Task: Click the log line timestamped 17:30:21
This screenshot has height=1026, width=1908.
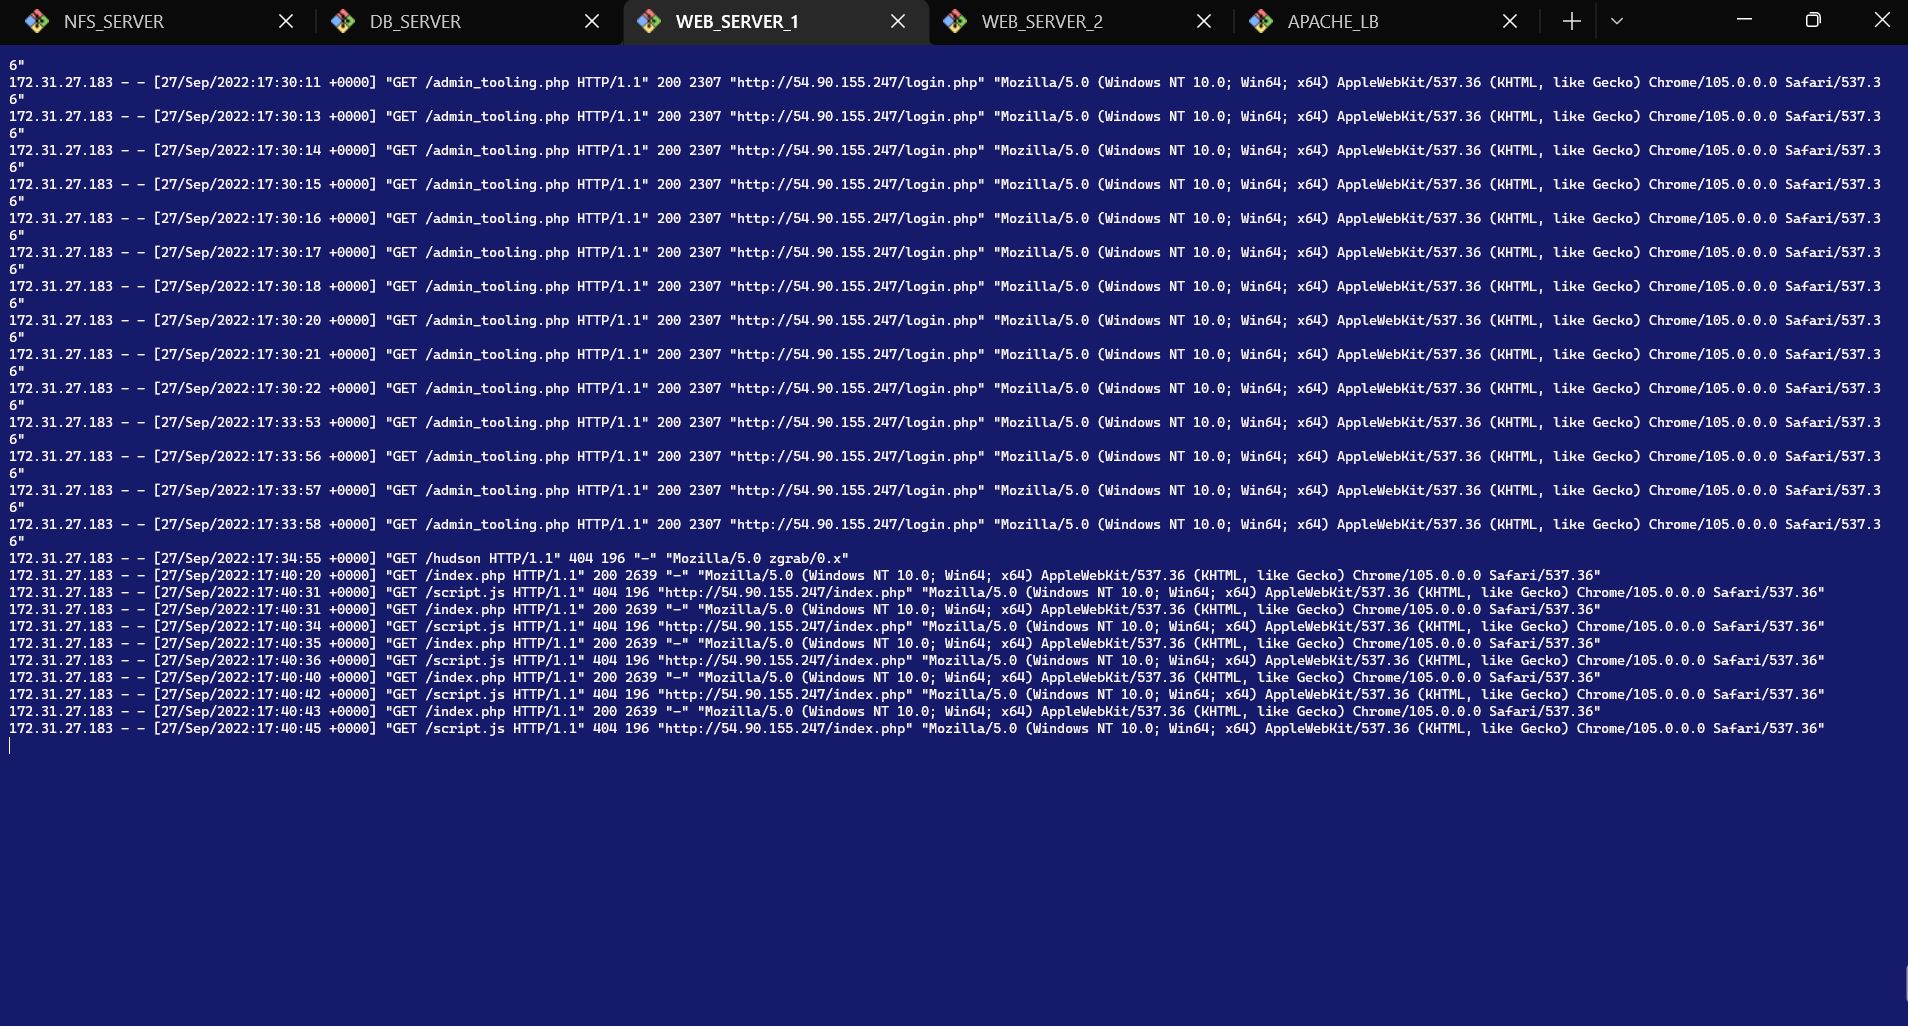Action: pyautogui.click(x=945, y=363)
